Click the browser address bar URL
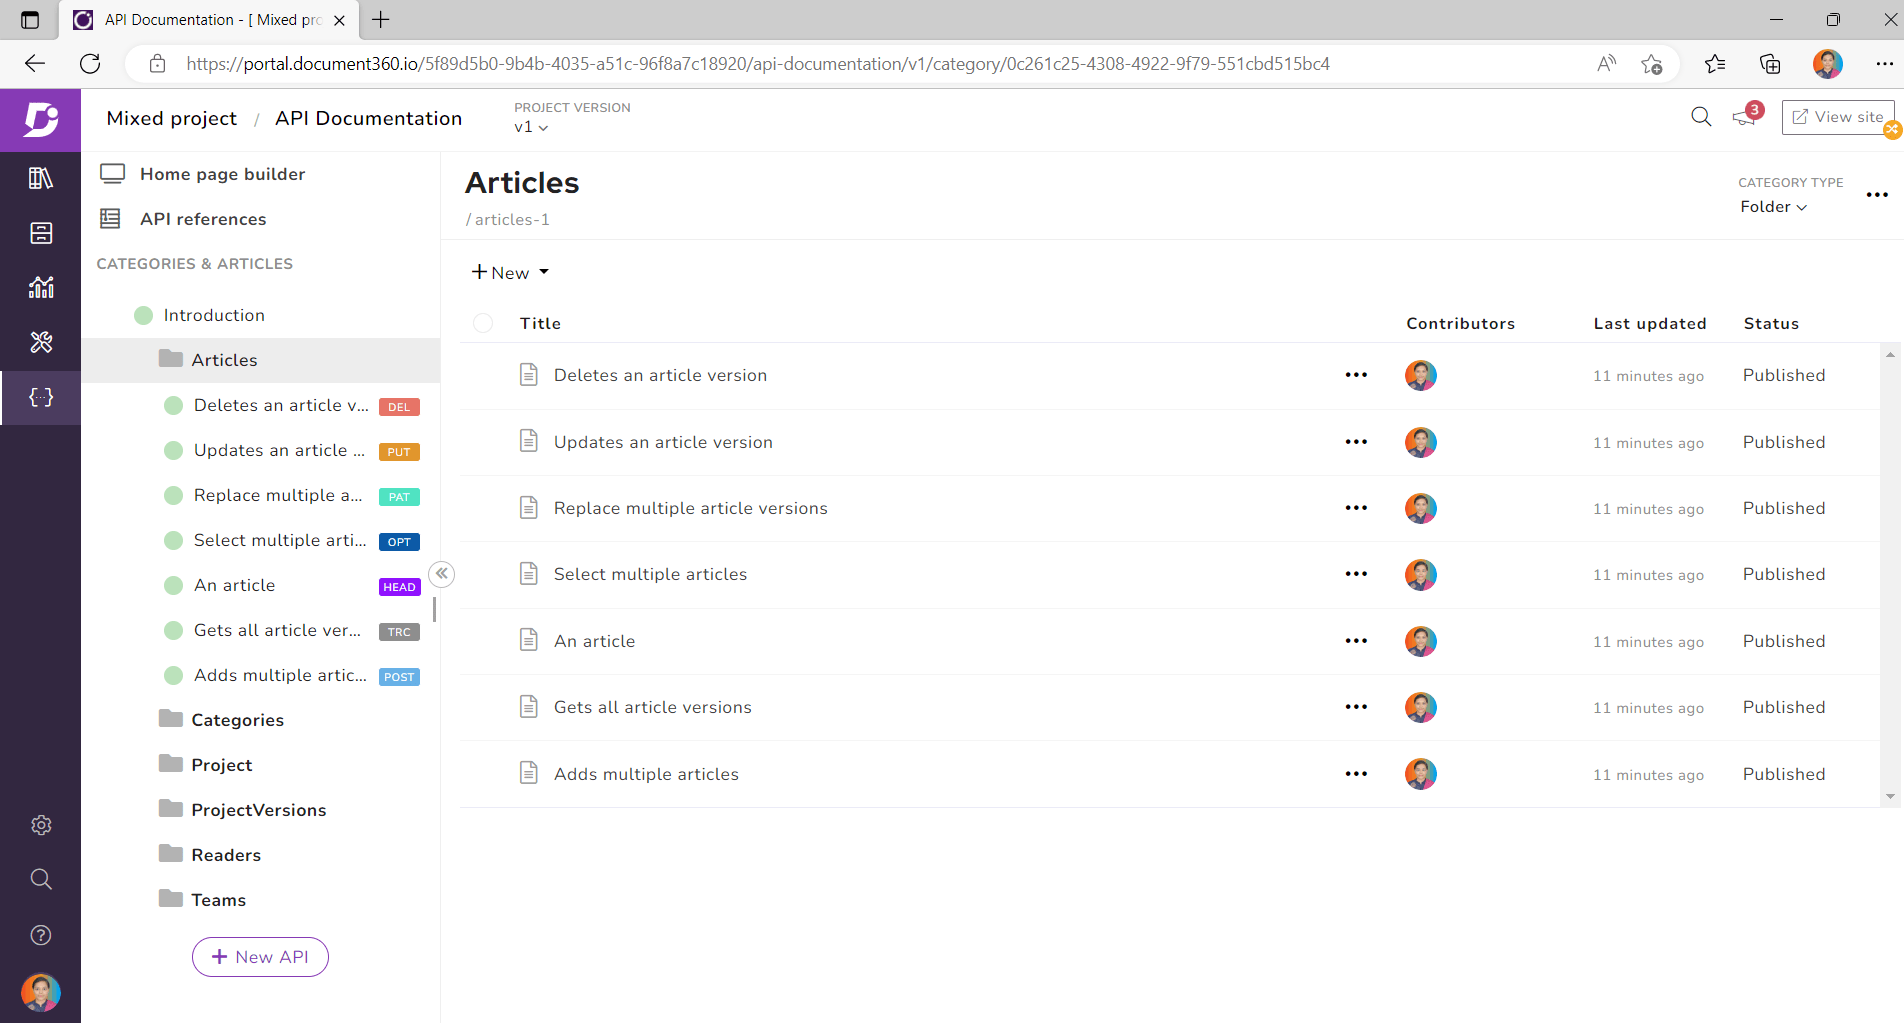Screen dimensions: 1904x1023 tap(757, 64)
